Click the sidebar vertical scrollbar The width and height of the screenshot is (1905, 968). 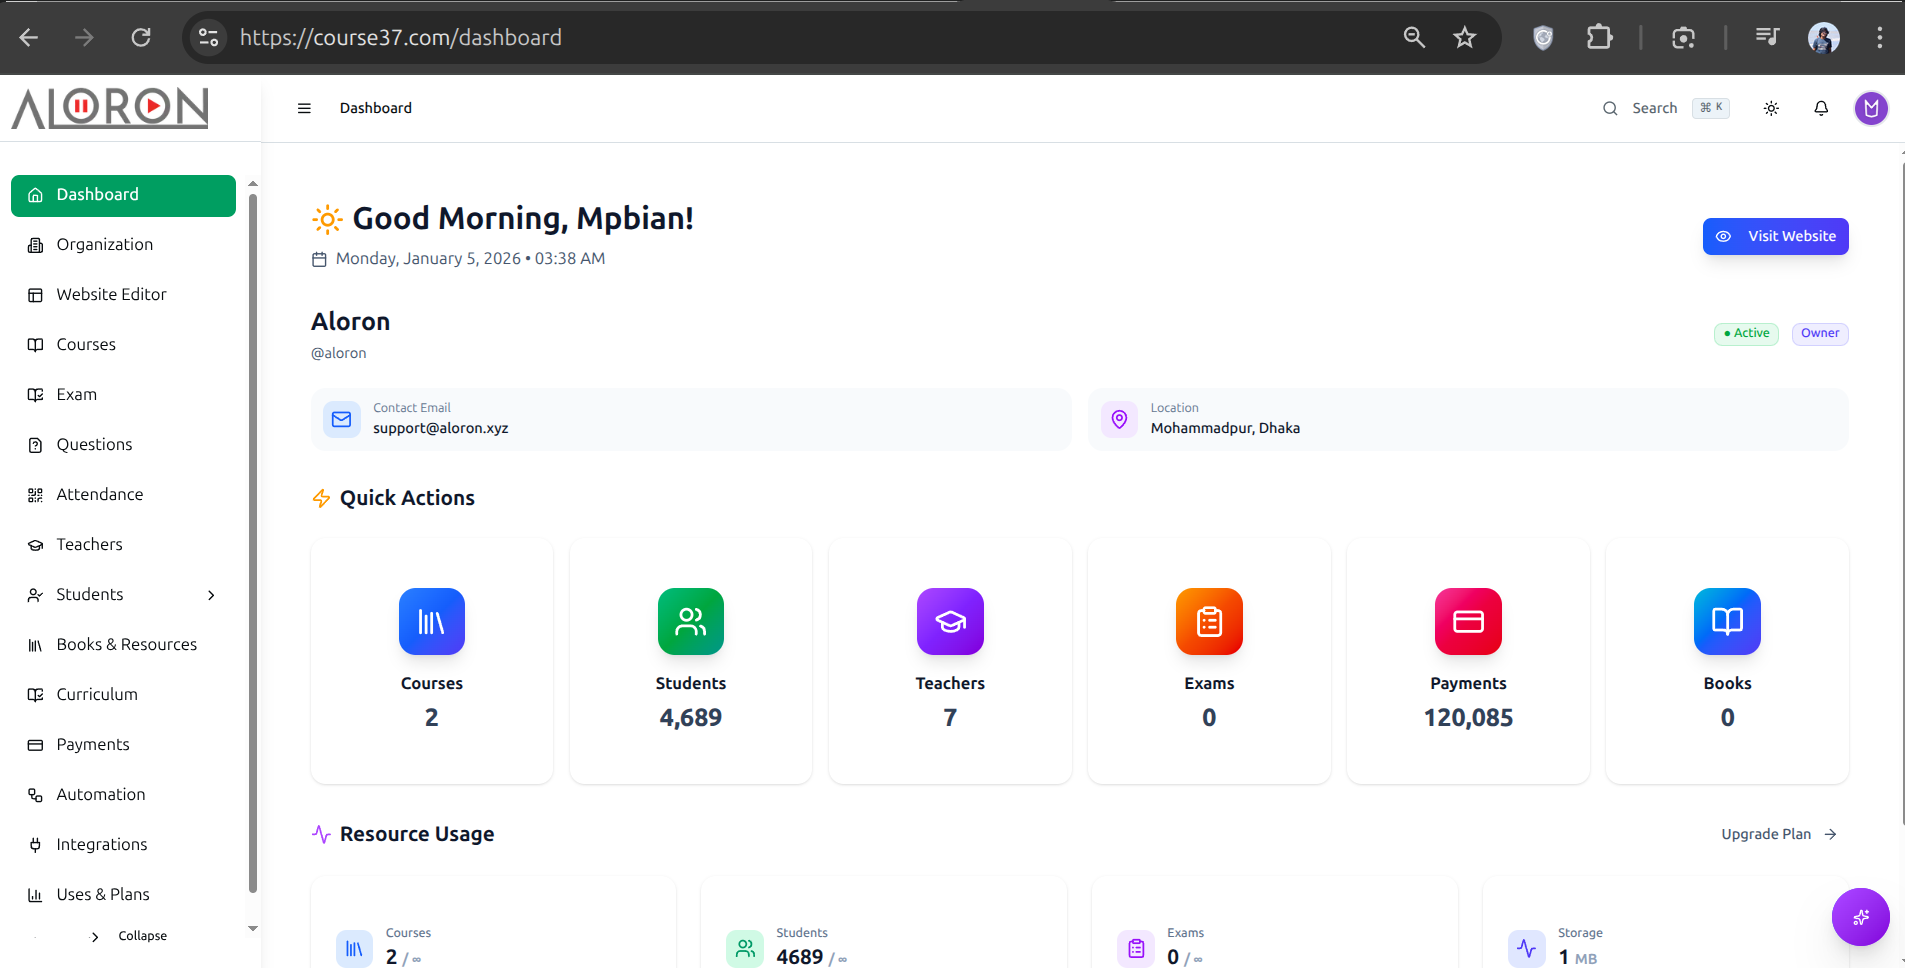(253, 540)
